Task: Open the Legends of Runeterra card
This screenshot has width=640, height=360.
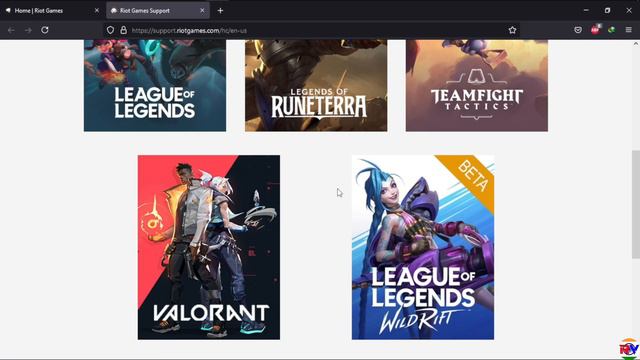Action: coord(316,85)
